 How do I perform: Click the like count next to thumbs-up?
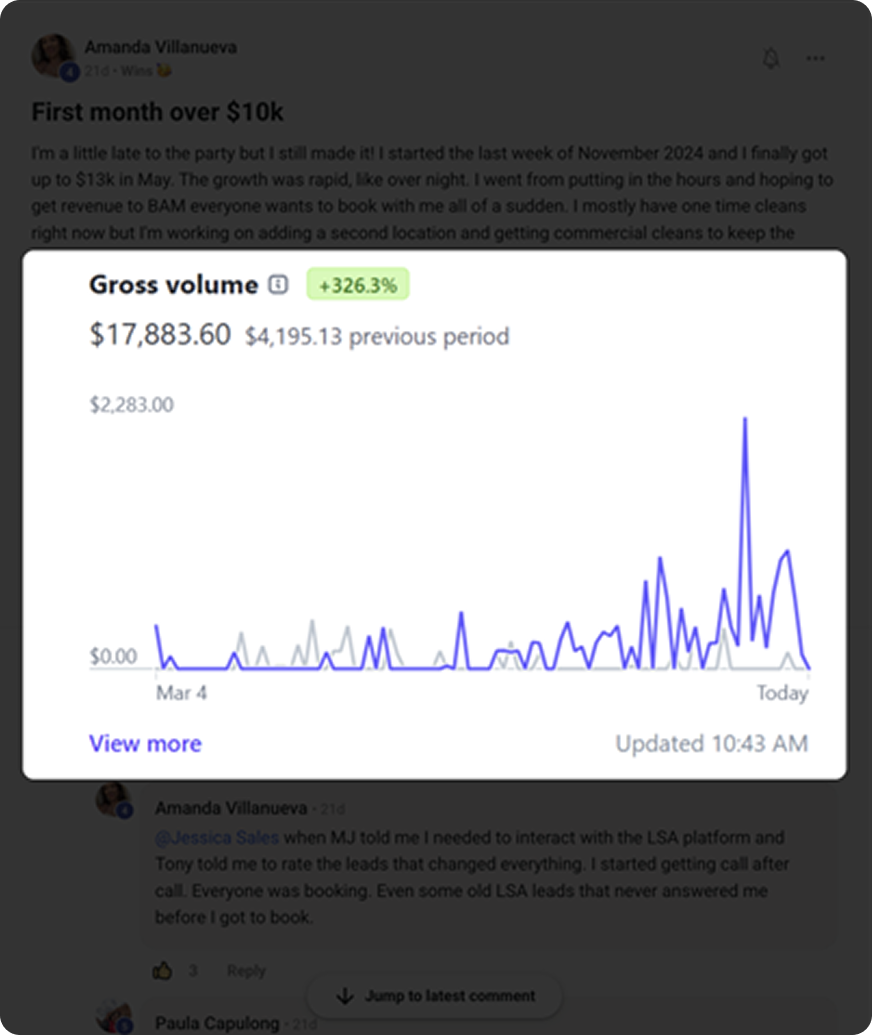pos(193,970)
